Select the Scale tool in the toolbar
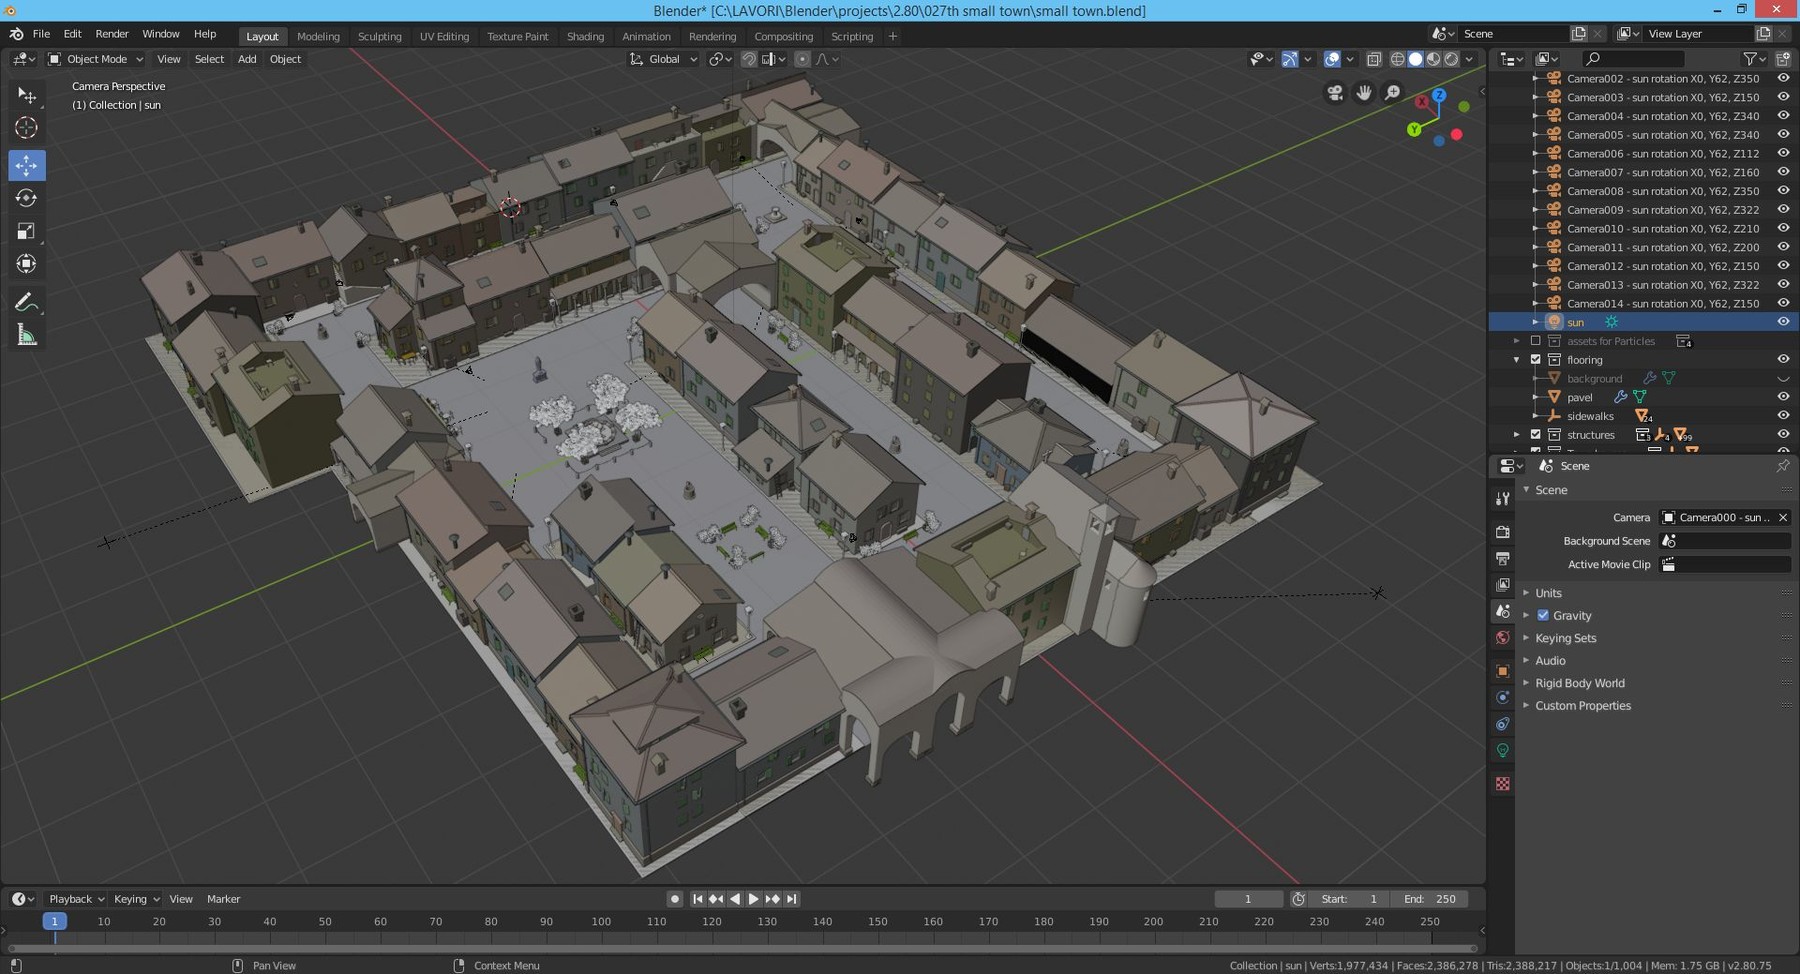Viewport: 1800px width, 974px height. click(26, 231)
